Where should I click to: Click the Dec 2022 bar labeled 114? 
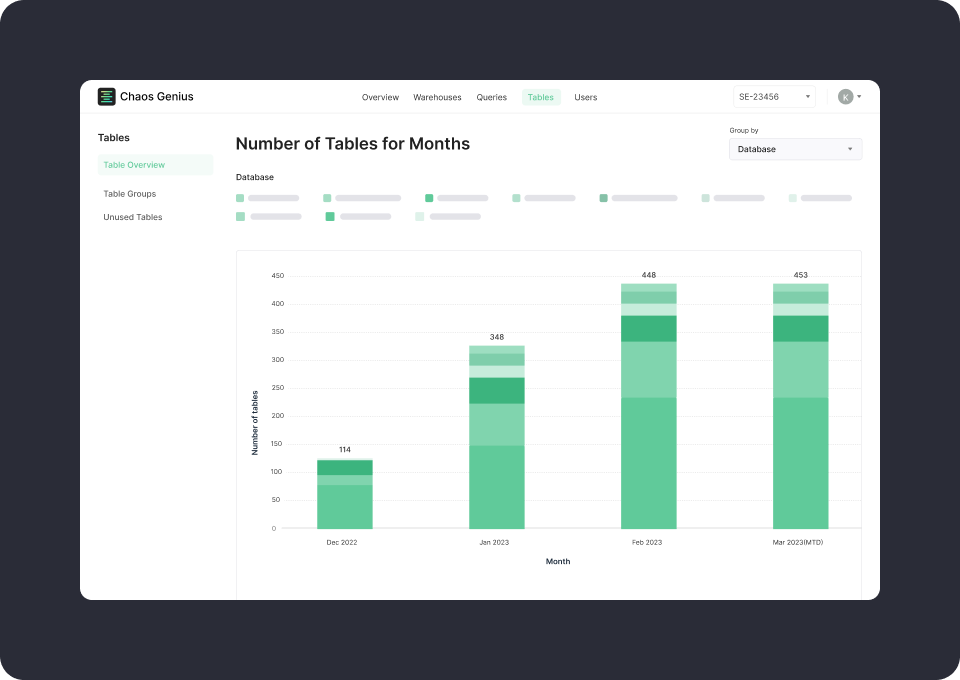[x=343, y=495]
